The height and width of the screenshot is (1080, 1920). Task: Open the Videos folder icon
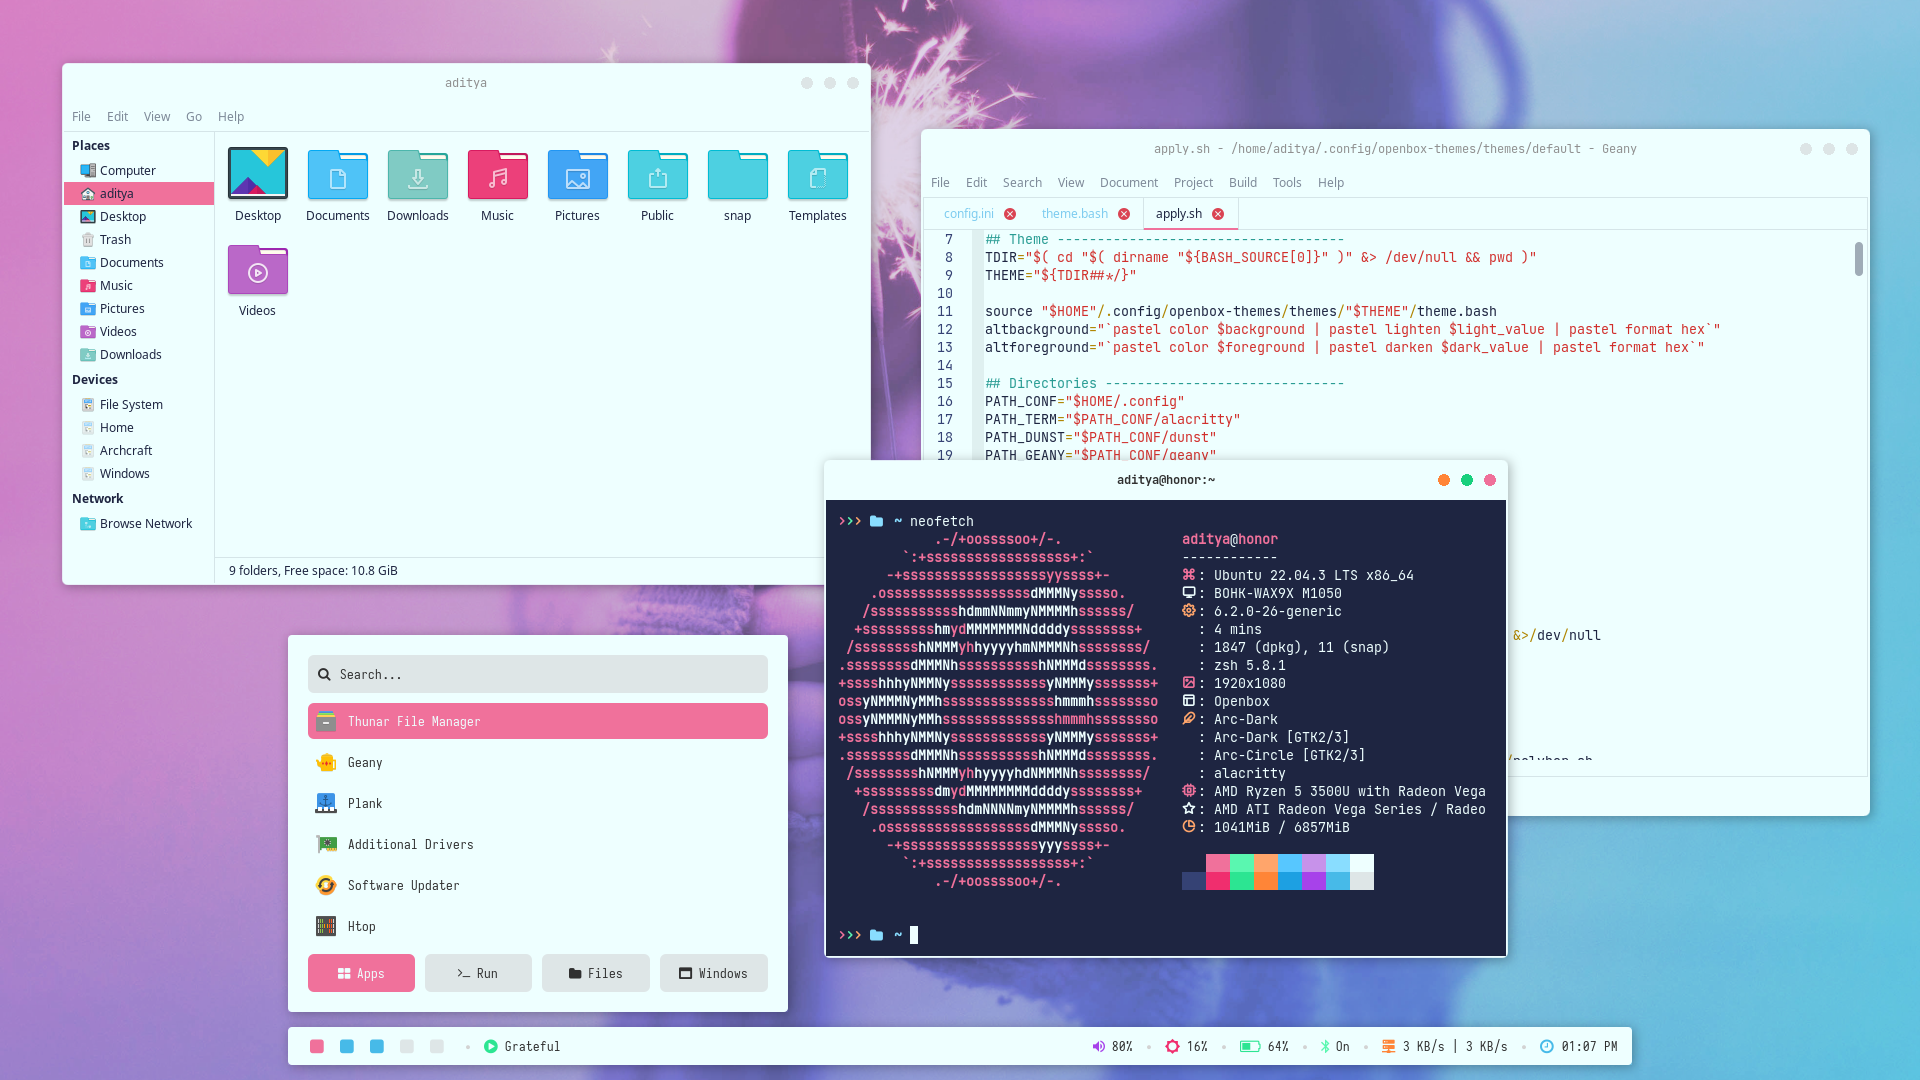[x=257, y=272]
